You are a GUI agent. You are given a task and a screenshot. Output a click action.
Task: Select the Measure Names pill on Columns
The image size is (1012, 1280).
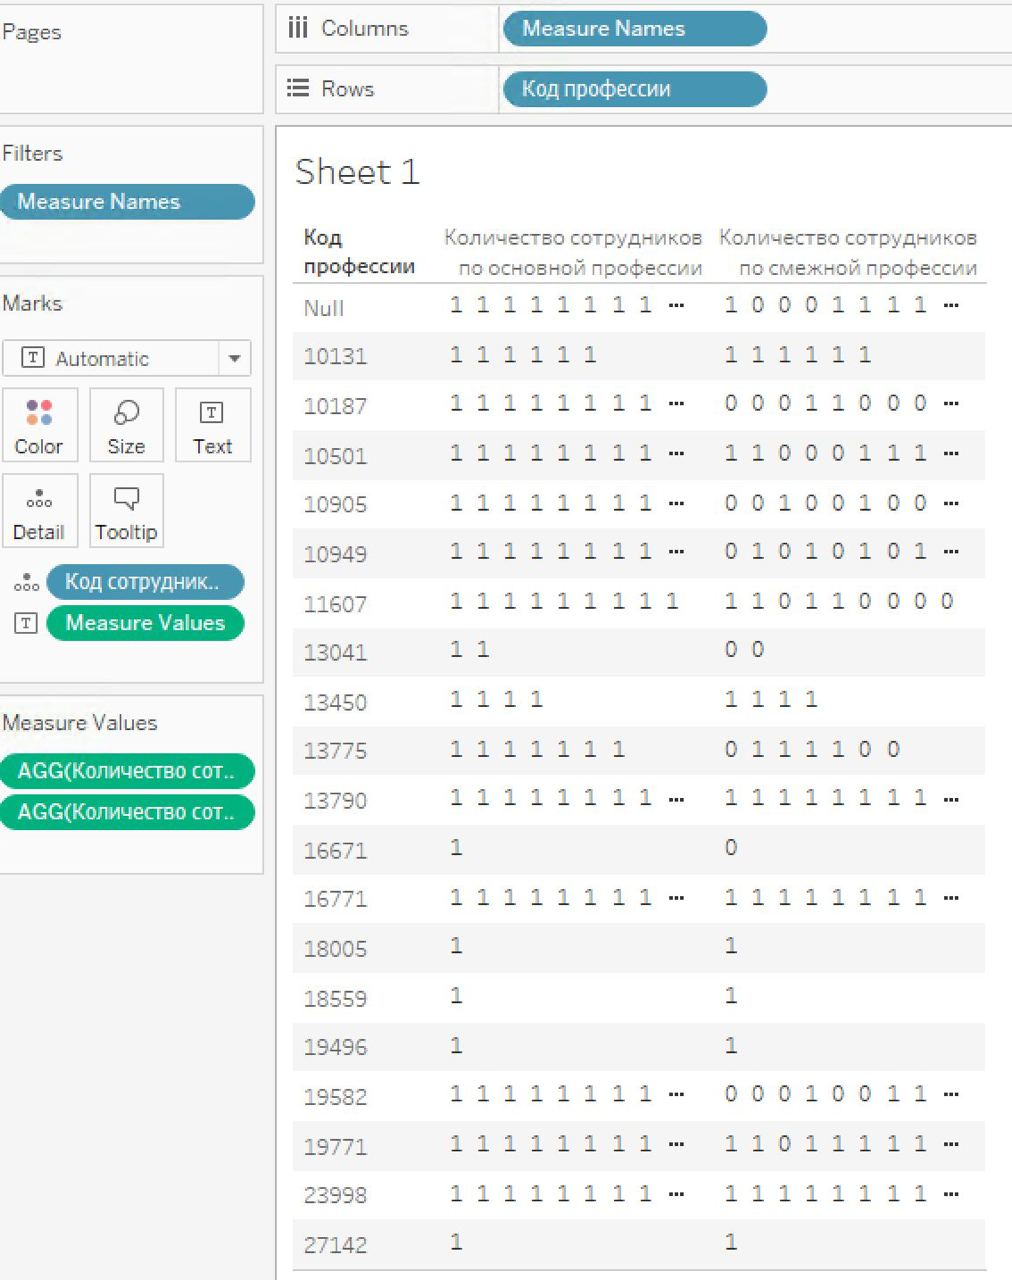(x=634, y=29)
